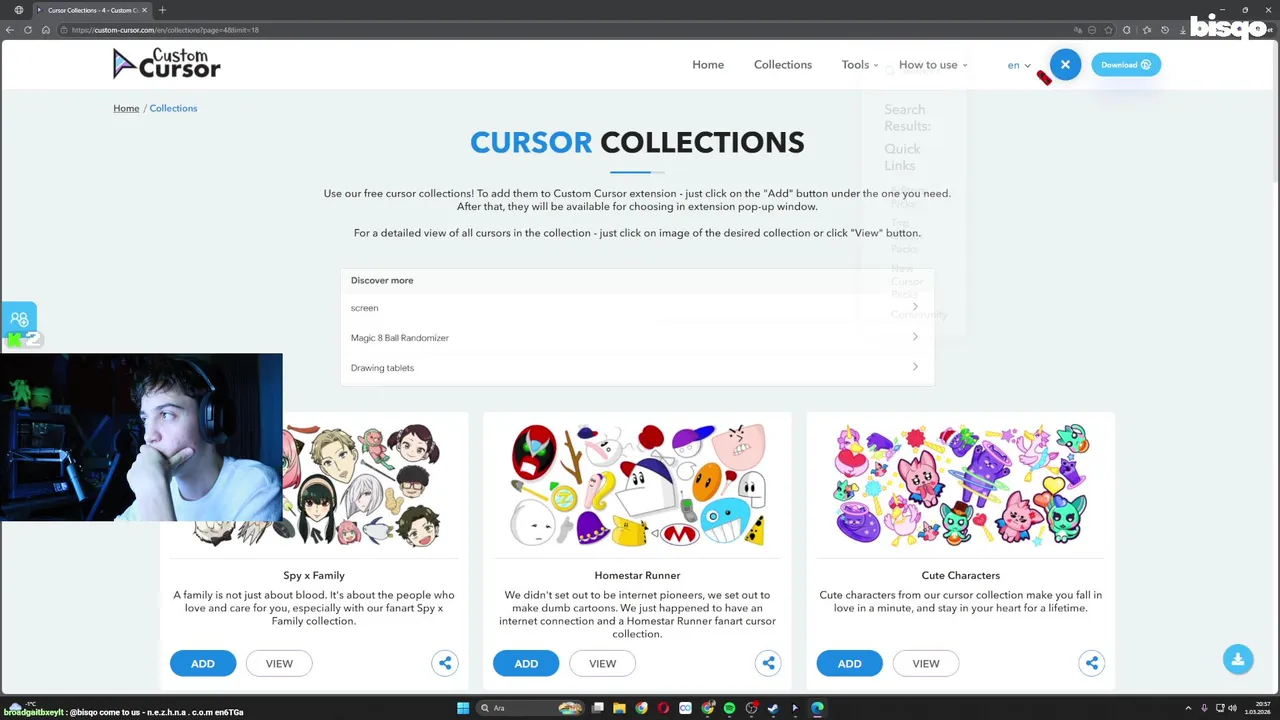Open the en language selector
The width and height of the screenshot is (1280, 720).
pos(1019,66)
